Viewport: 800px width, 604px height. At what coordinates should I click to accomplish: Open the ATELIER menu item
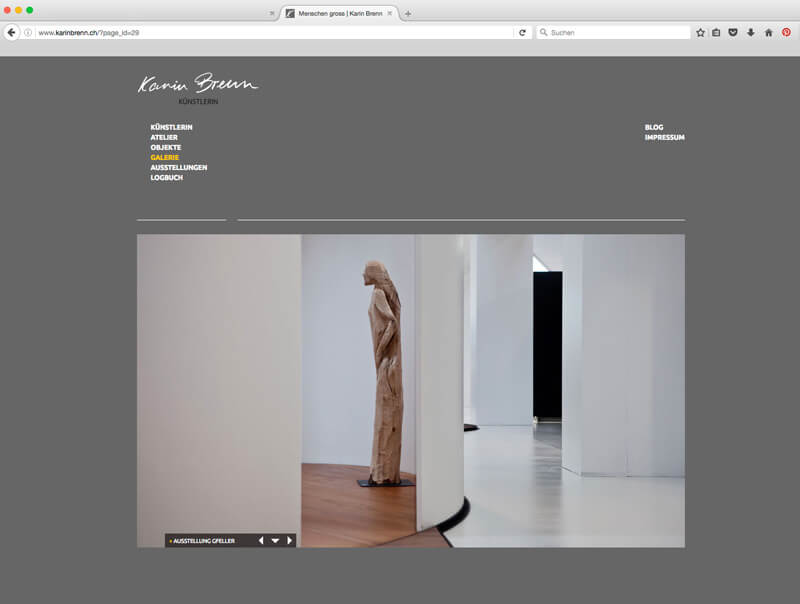click(x=164, y=137)
